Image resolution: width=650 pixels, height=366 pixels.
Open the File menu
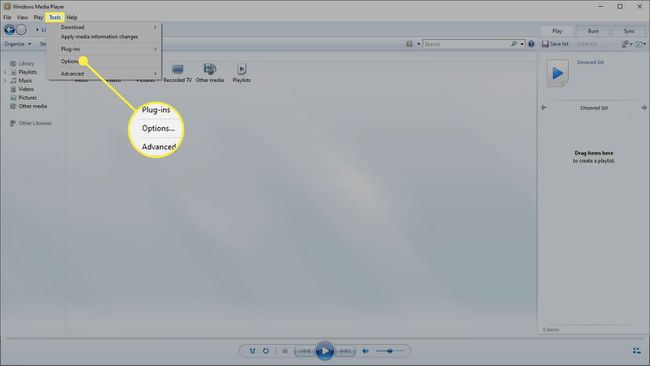7,17
